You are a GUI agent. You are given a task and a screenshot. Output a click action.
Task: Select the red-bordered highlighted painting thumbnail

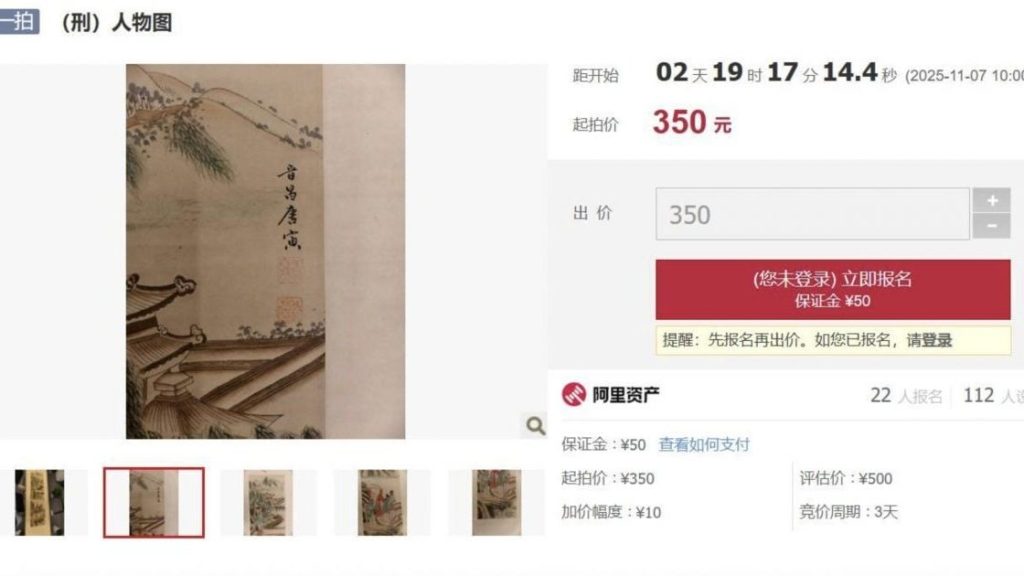tap(153, 502)
